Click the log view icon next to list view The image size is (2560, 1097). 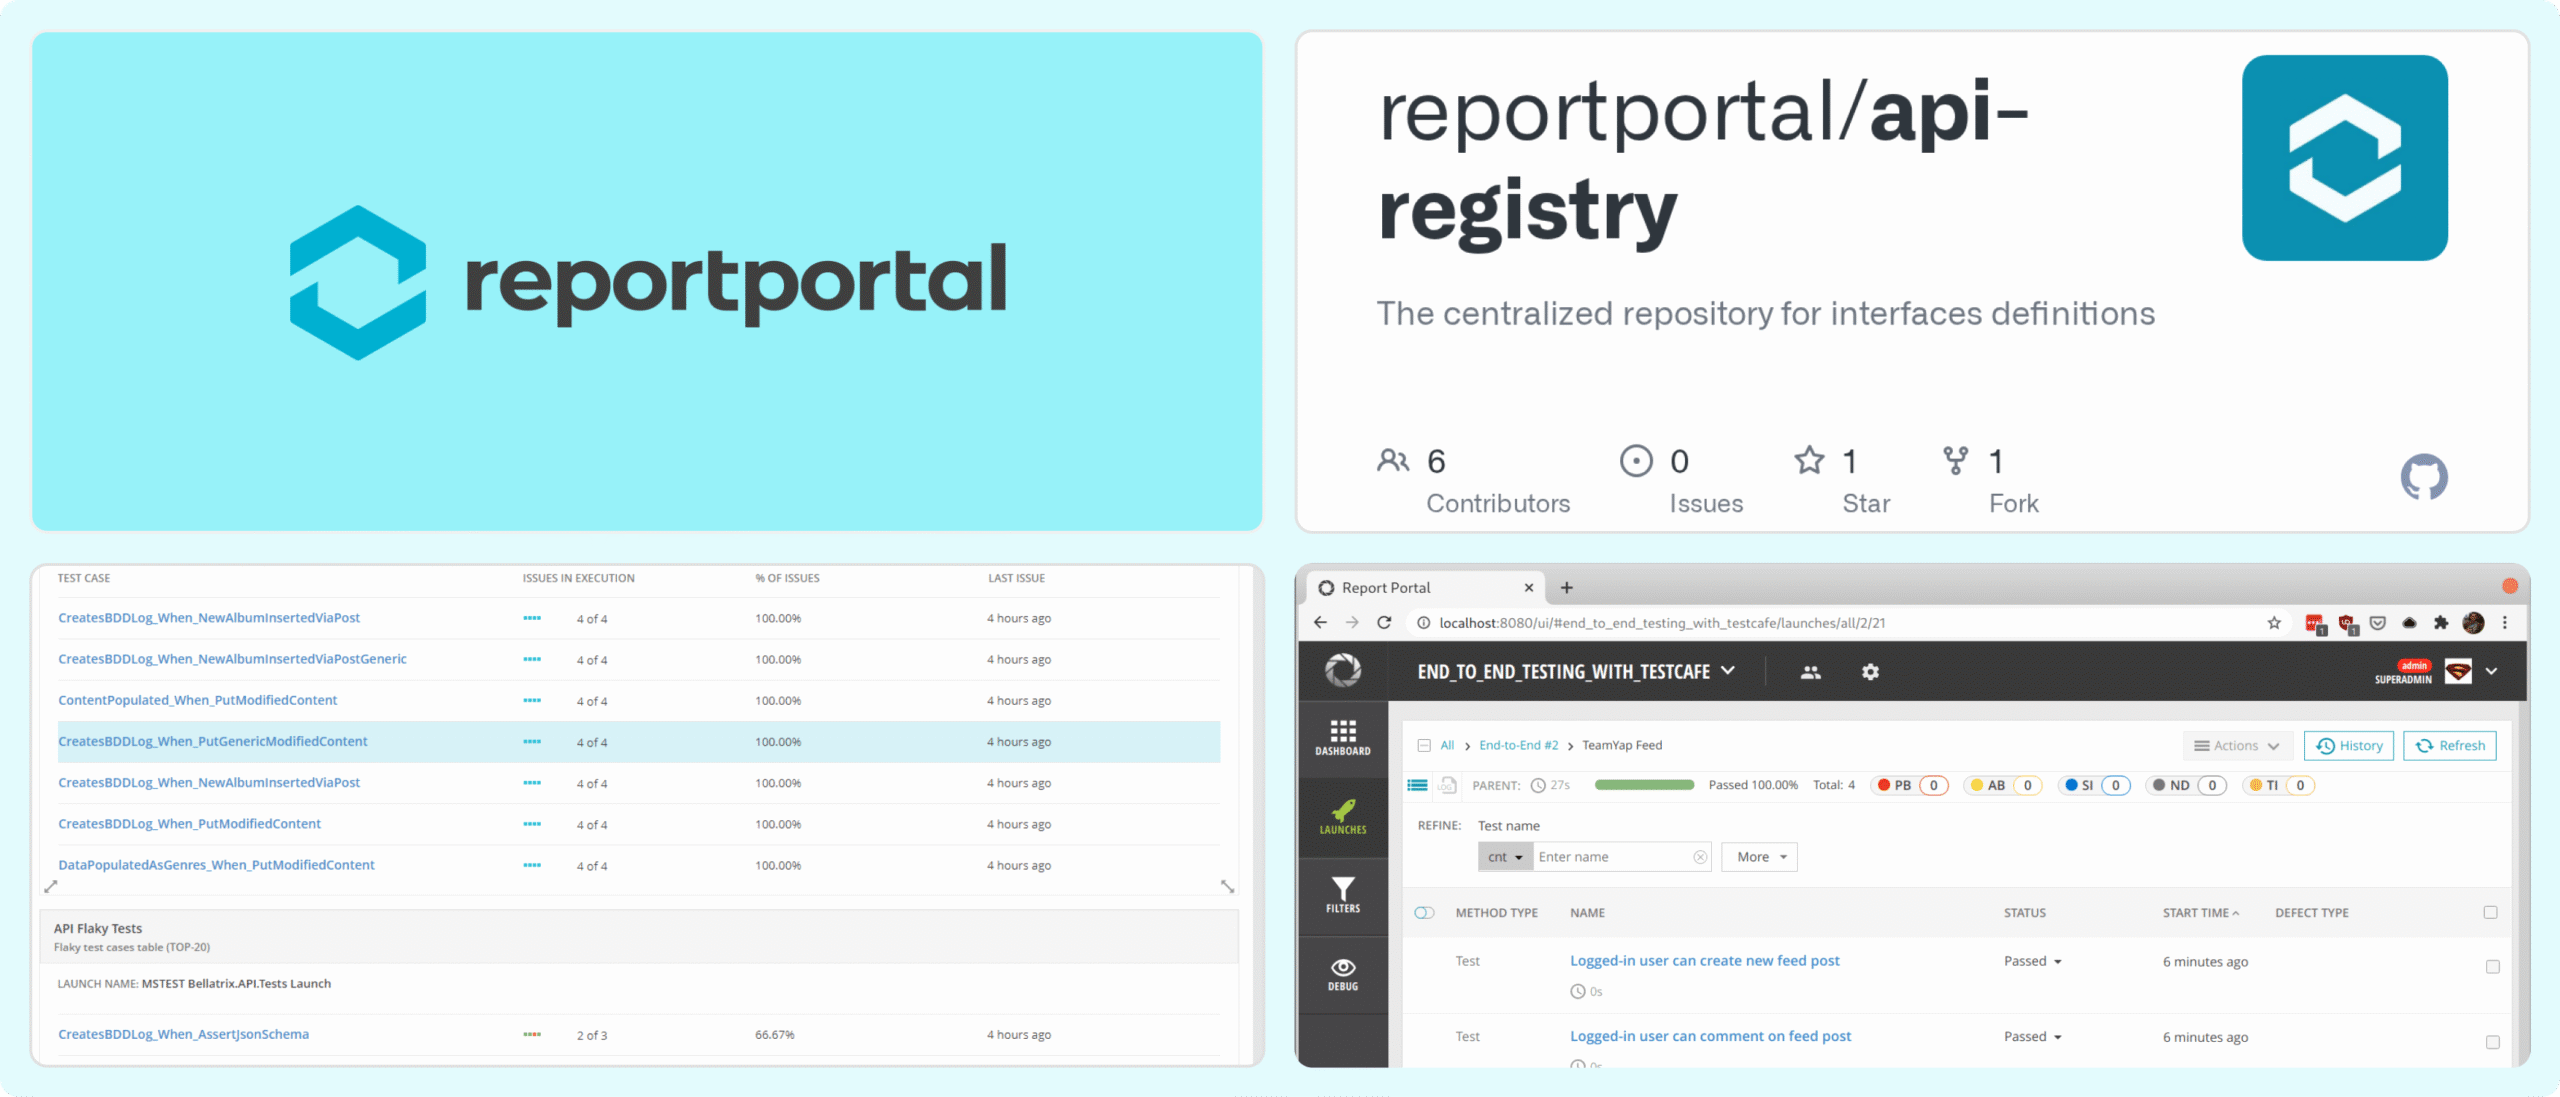coord(1447,786)
